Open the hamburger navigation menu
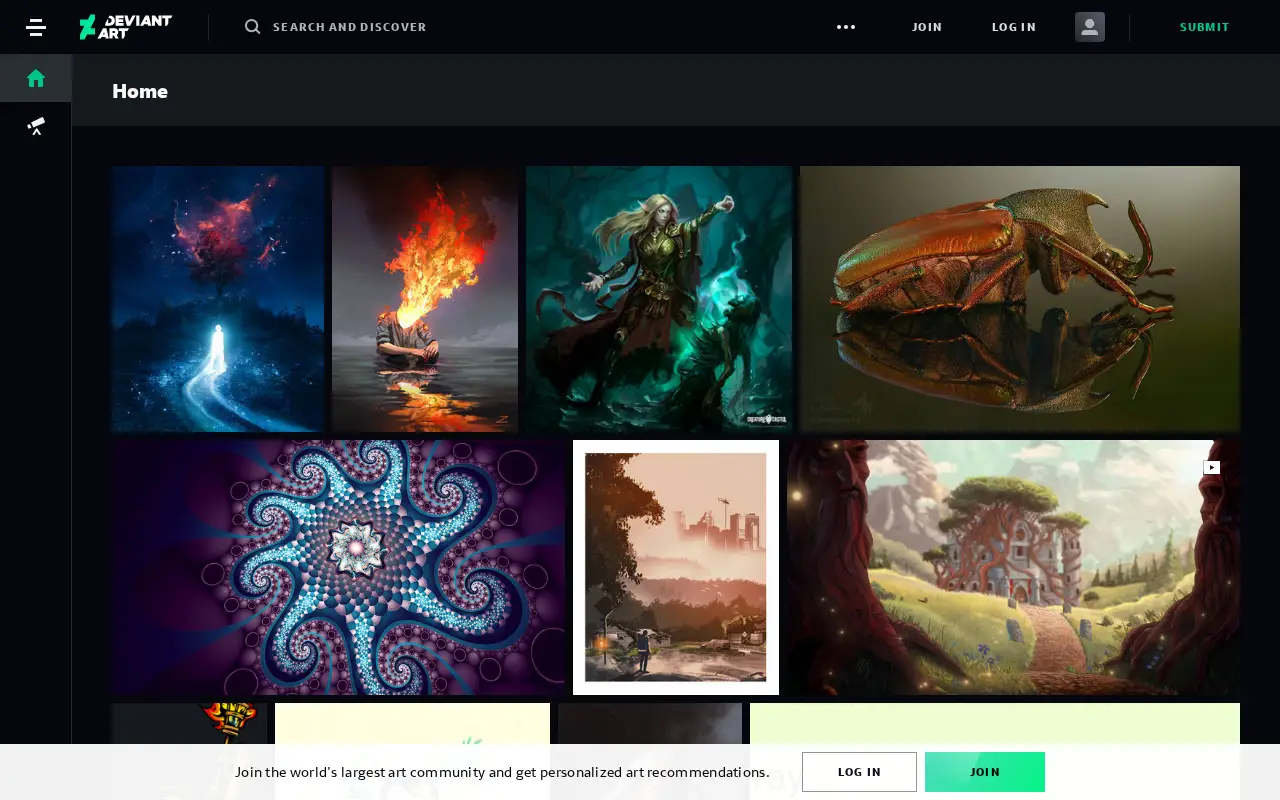 36,27
